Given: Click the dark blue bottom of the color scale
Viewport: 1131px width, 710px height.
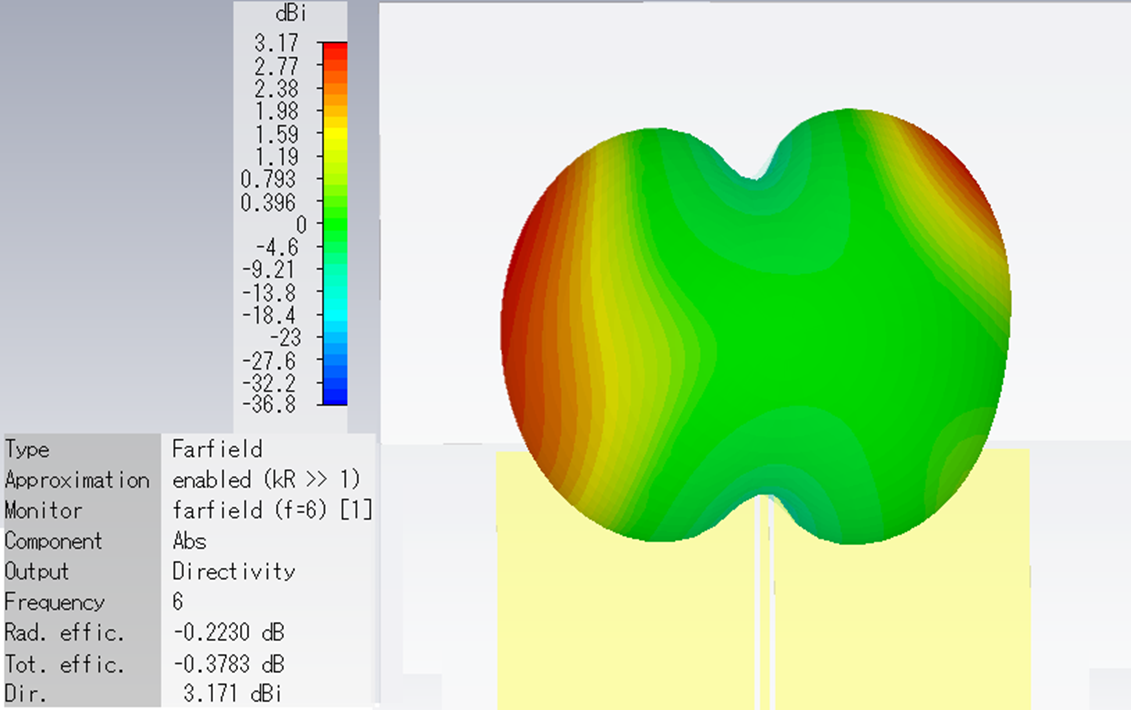Looking at the screenshot, I should pyautogui.click(x=333, y=398).
